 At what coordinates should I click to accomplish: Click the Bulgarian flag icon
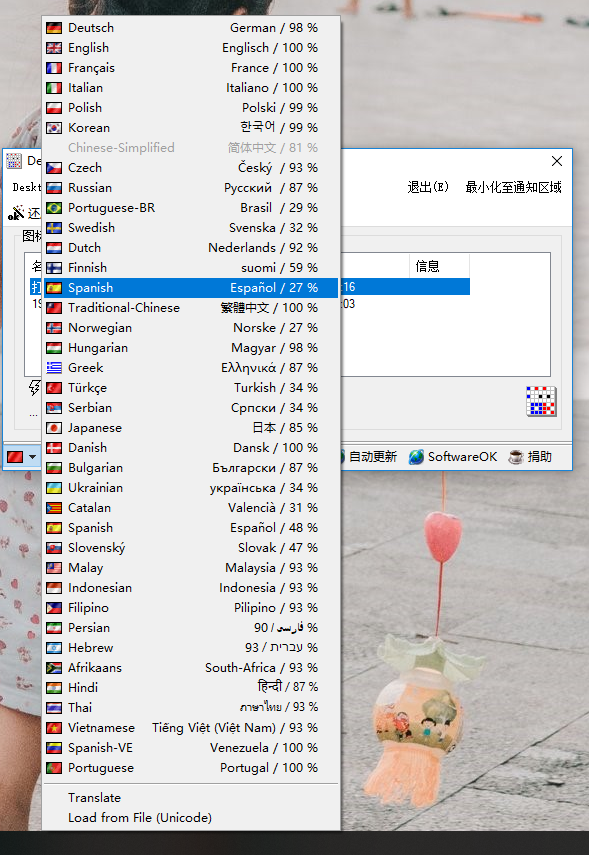click(x=54, y=468)
